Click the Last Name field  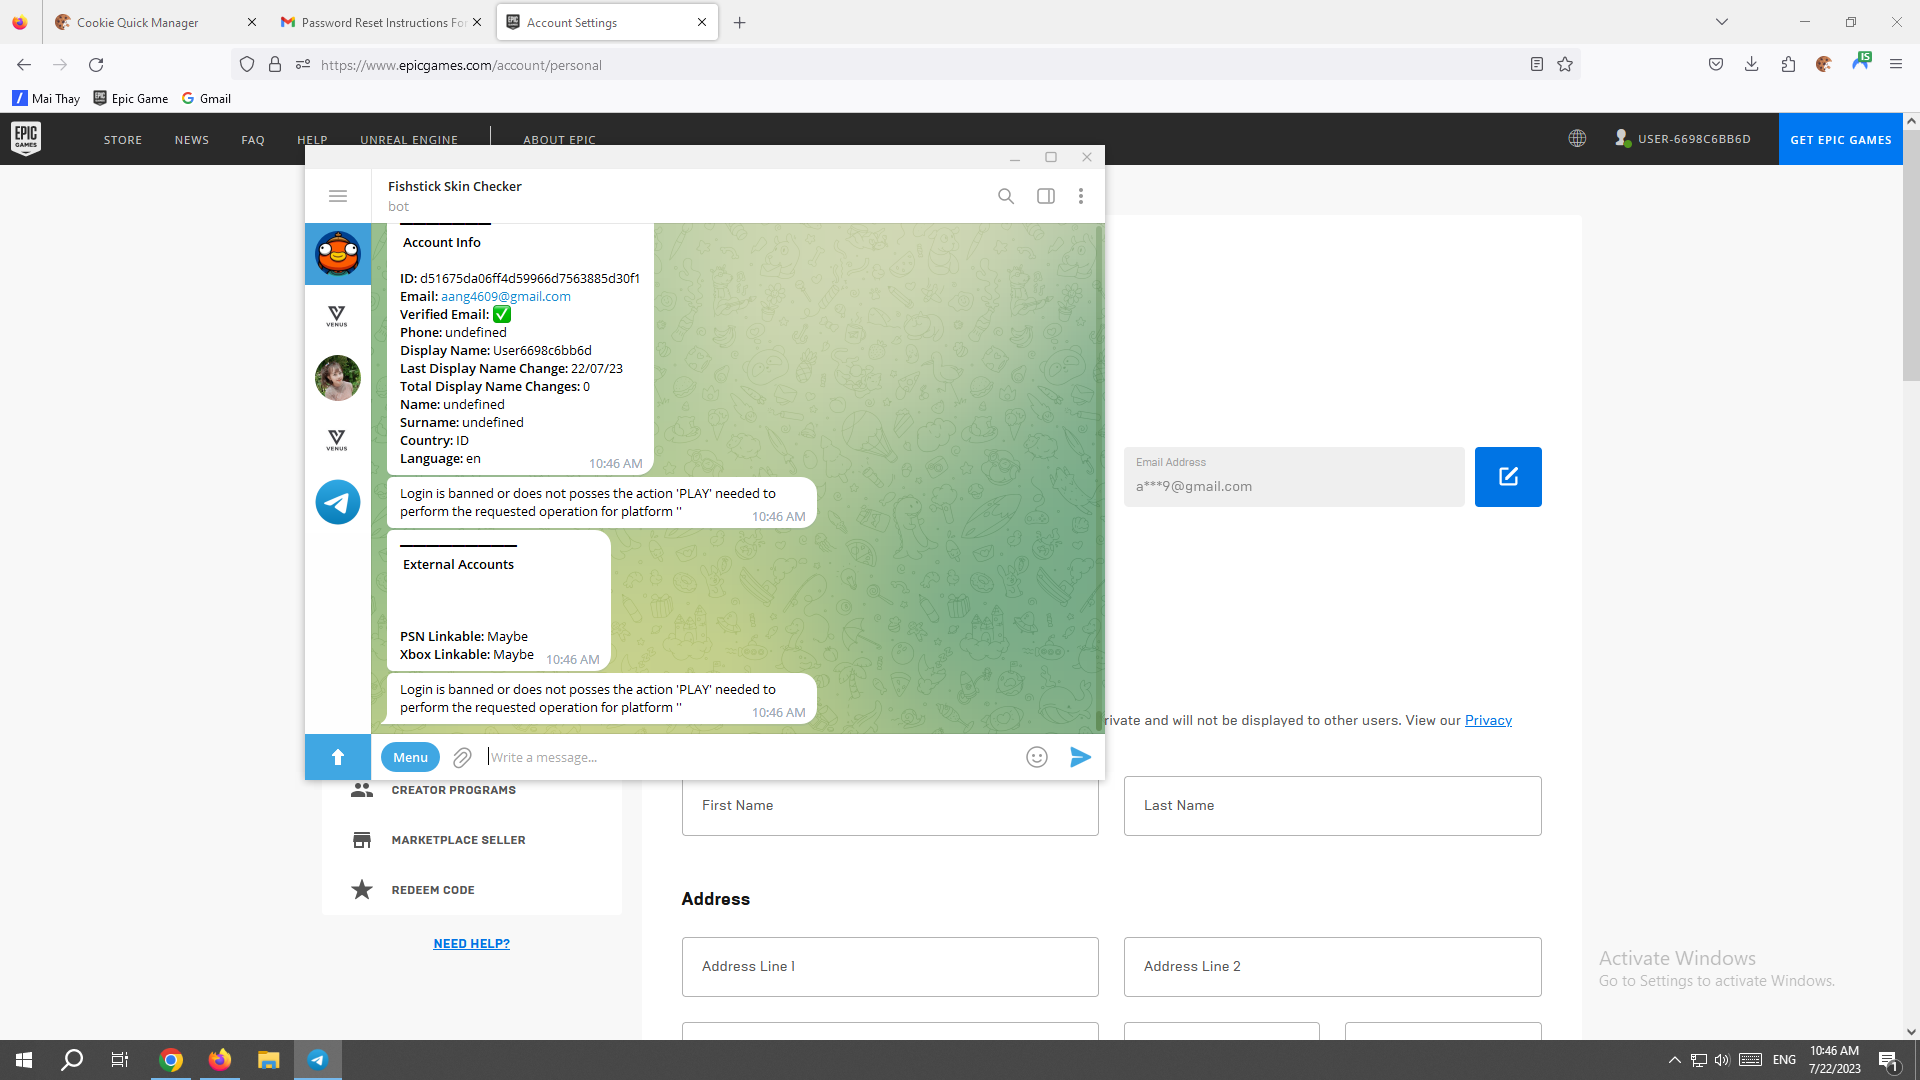[1333, 806]
